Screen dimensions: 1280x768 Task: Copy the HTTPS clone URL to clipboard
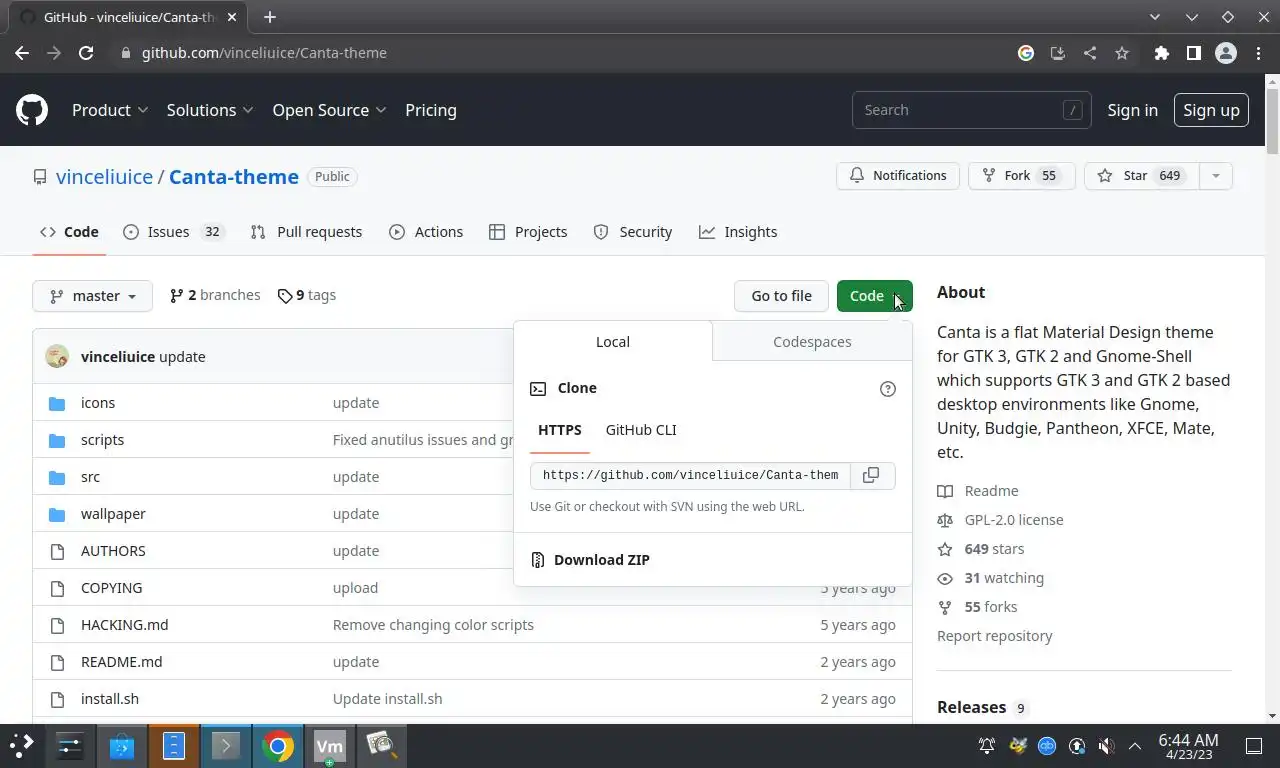tap(871, 475)
